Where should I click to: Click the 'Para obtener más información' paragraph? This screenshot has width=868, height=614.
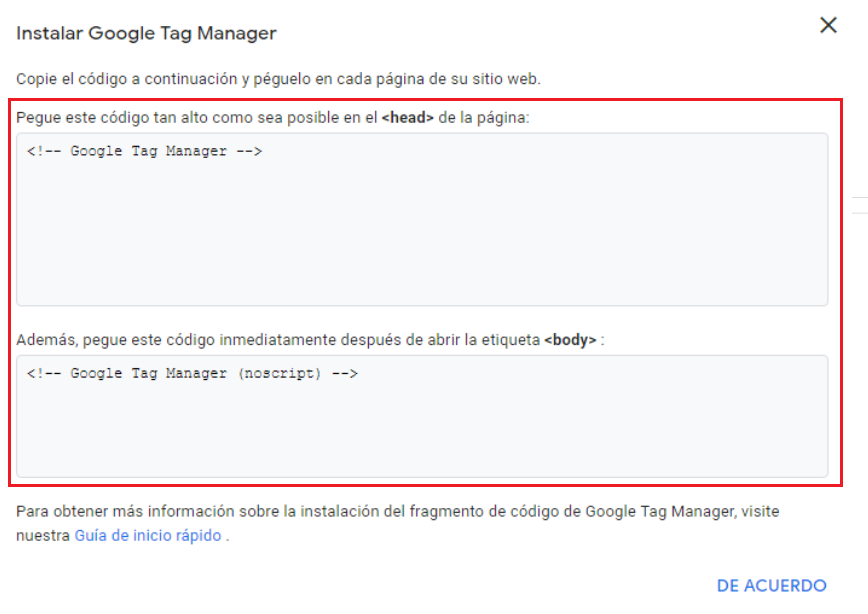[397, 523]
